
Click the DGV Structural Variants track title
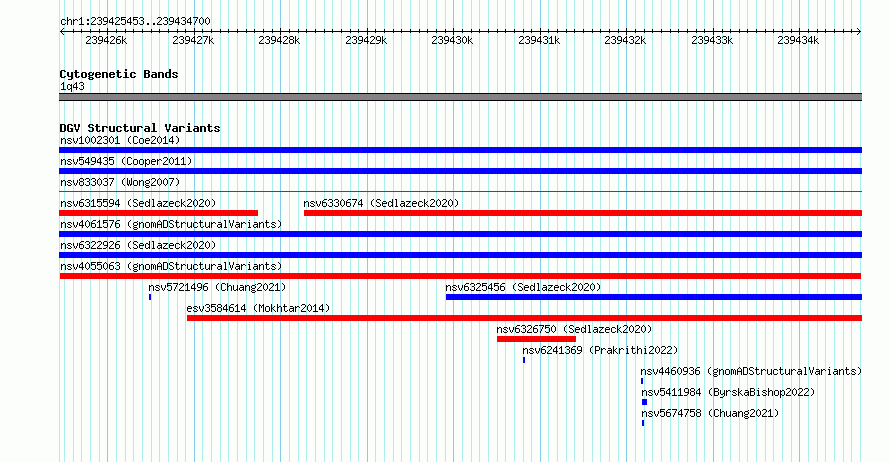point(140,128)
